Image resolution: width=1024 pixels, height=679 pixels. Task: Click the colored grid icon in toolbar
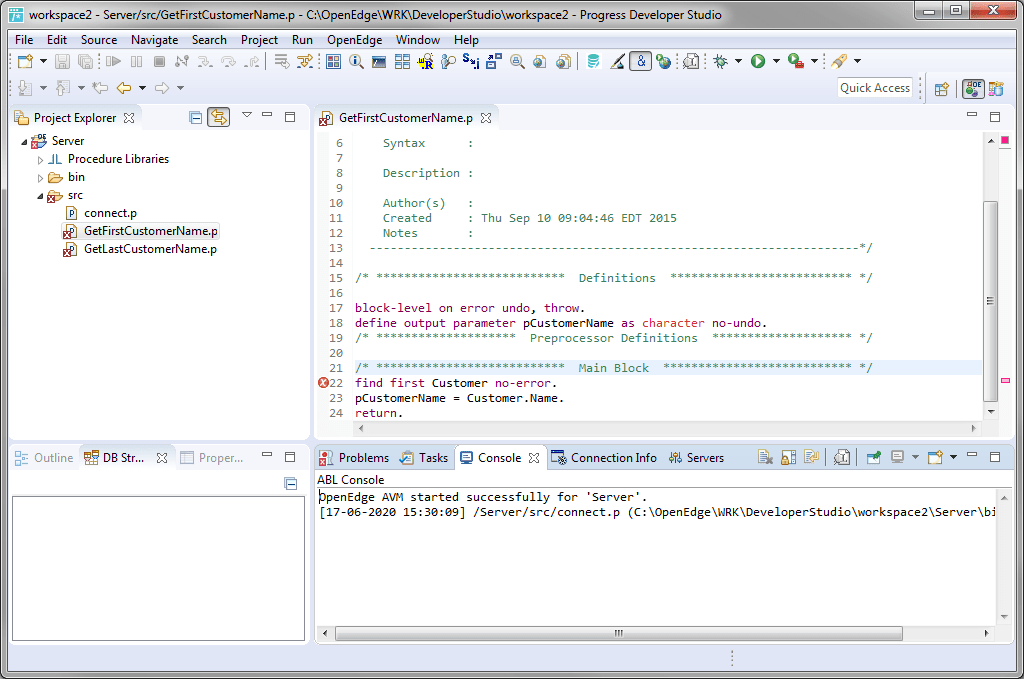coord(334,61)
